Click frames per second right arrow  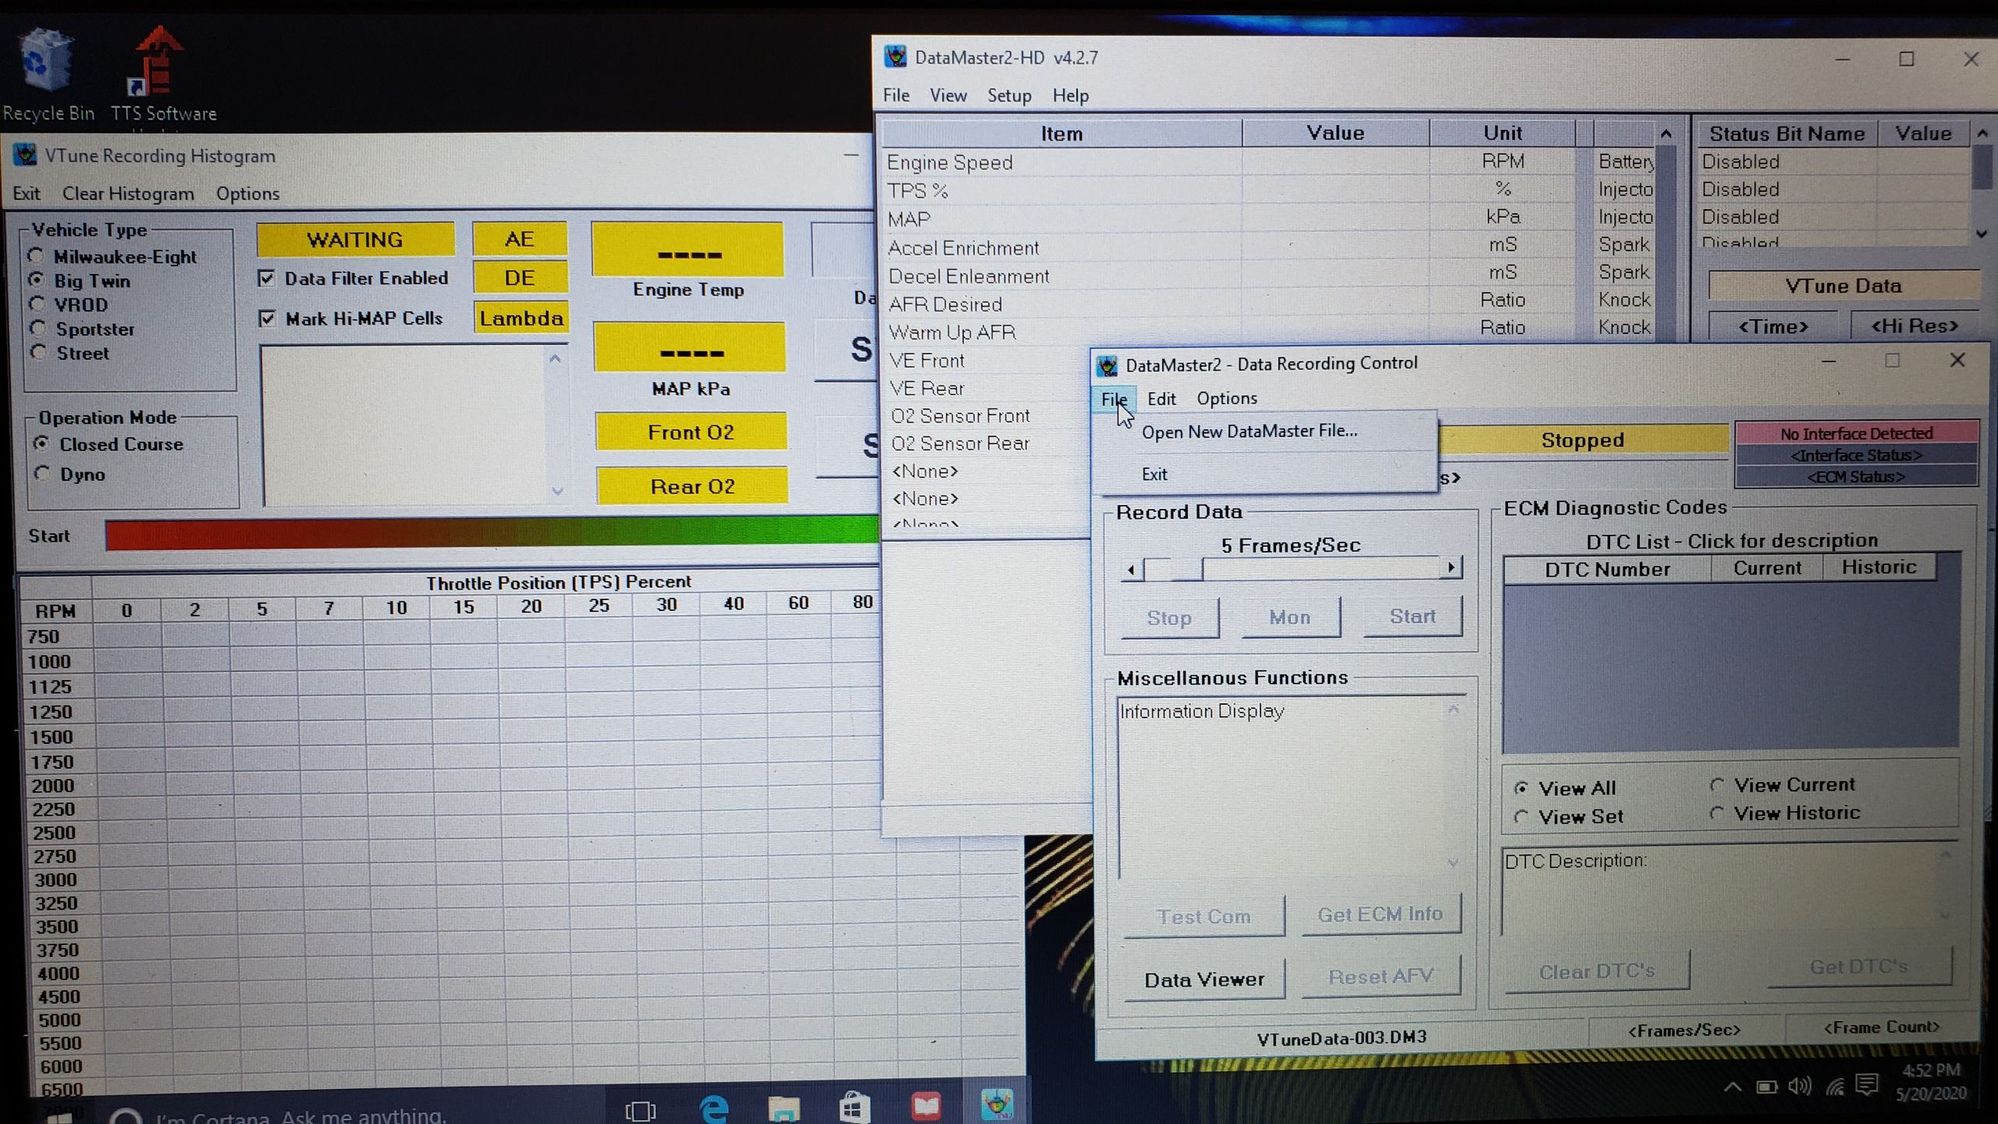(1451, 568)
